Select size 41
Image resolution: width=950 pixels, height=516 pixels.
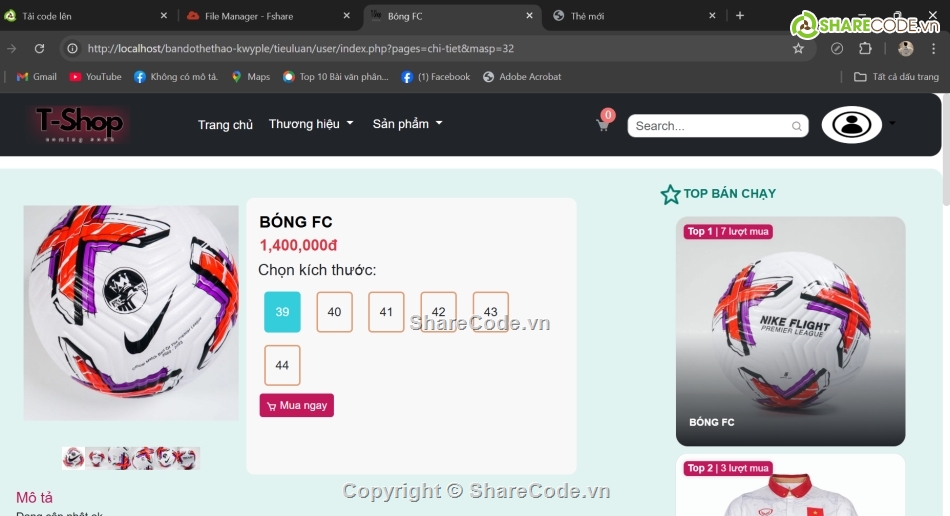click(386, 312)
